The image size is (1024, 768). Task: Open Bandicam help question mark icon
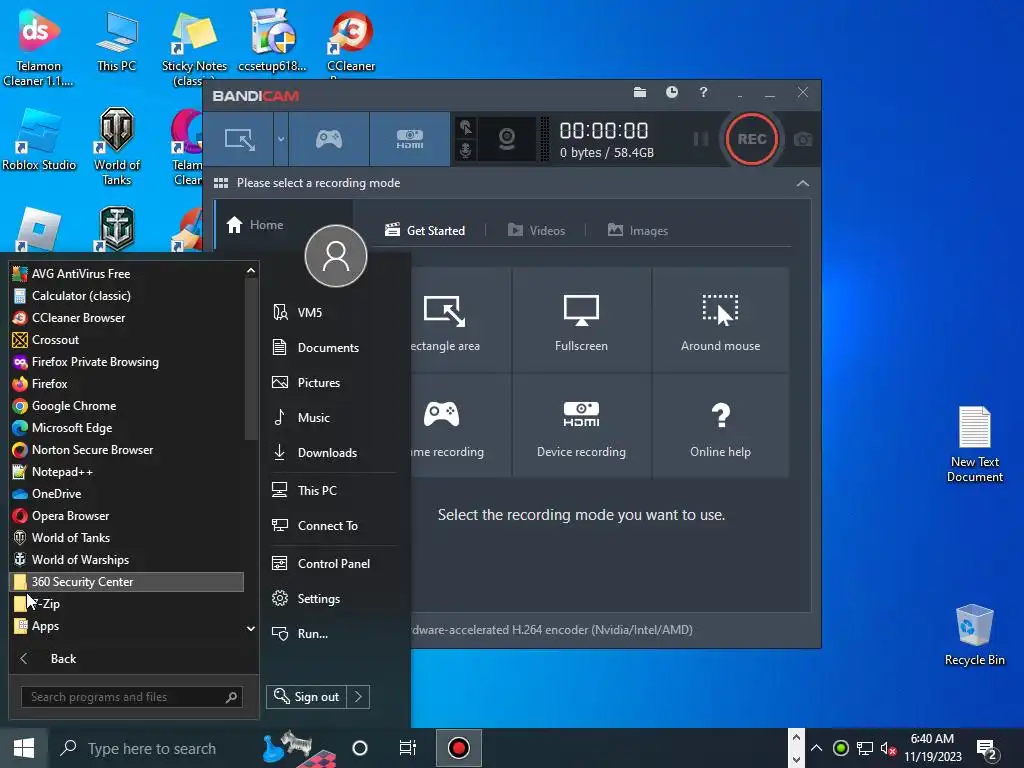point(703,92)
